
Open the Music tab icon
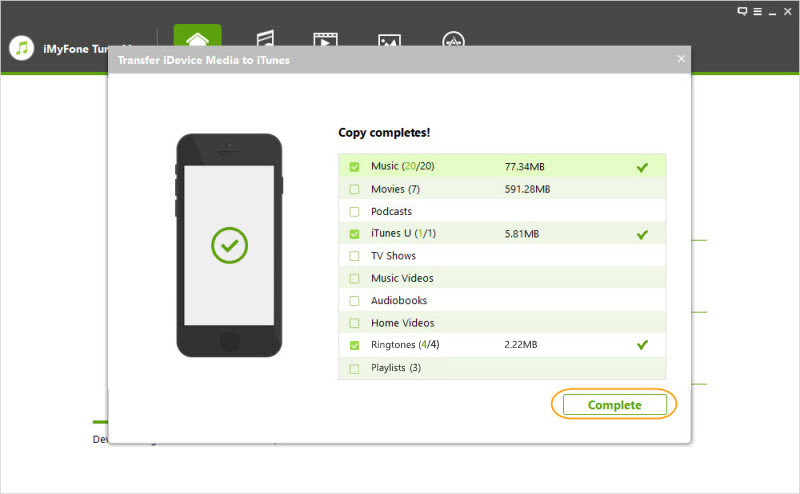coord(265,38)
